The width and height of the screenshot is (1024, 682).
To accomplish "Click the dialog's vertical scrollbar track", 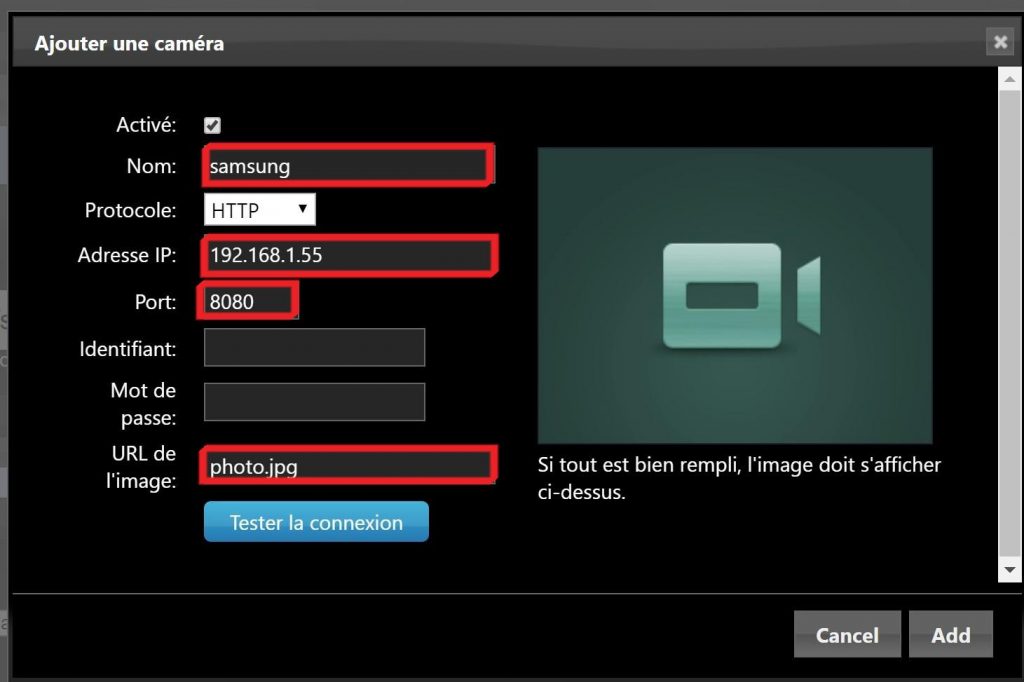I will [x=1010, y=320].
